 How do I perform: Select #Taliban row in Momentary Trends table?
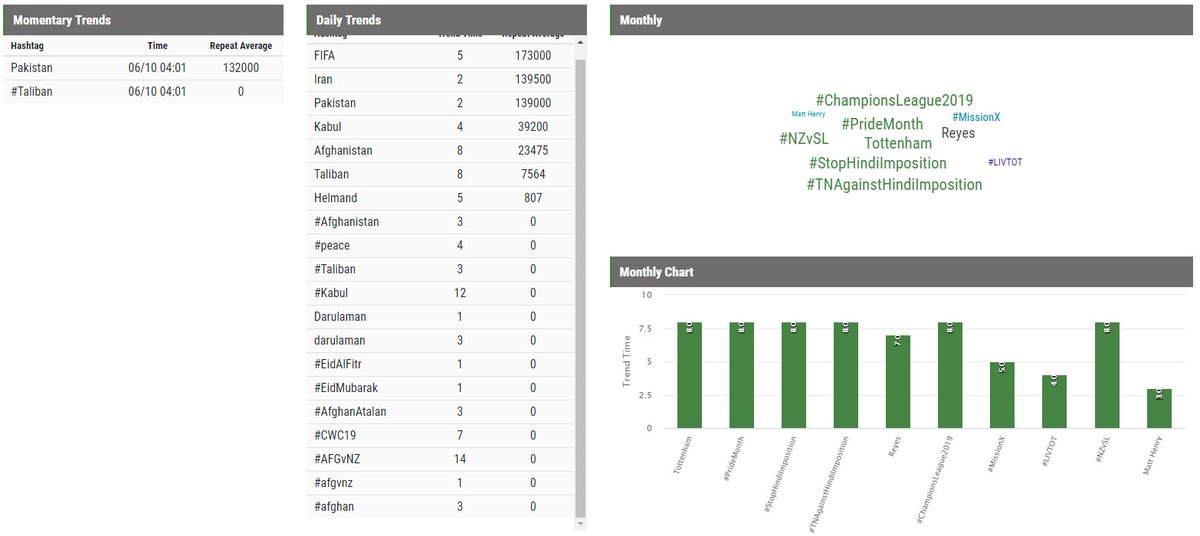(x=141, y=91)
